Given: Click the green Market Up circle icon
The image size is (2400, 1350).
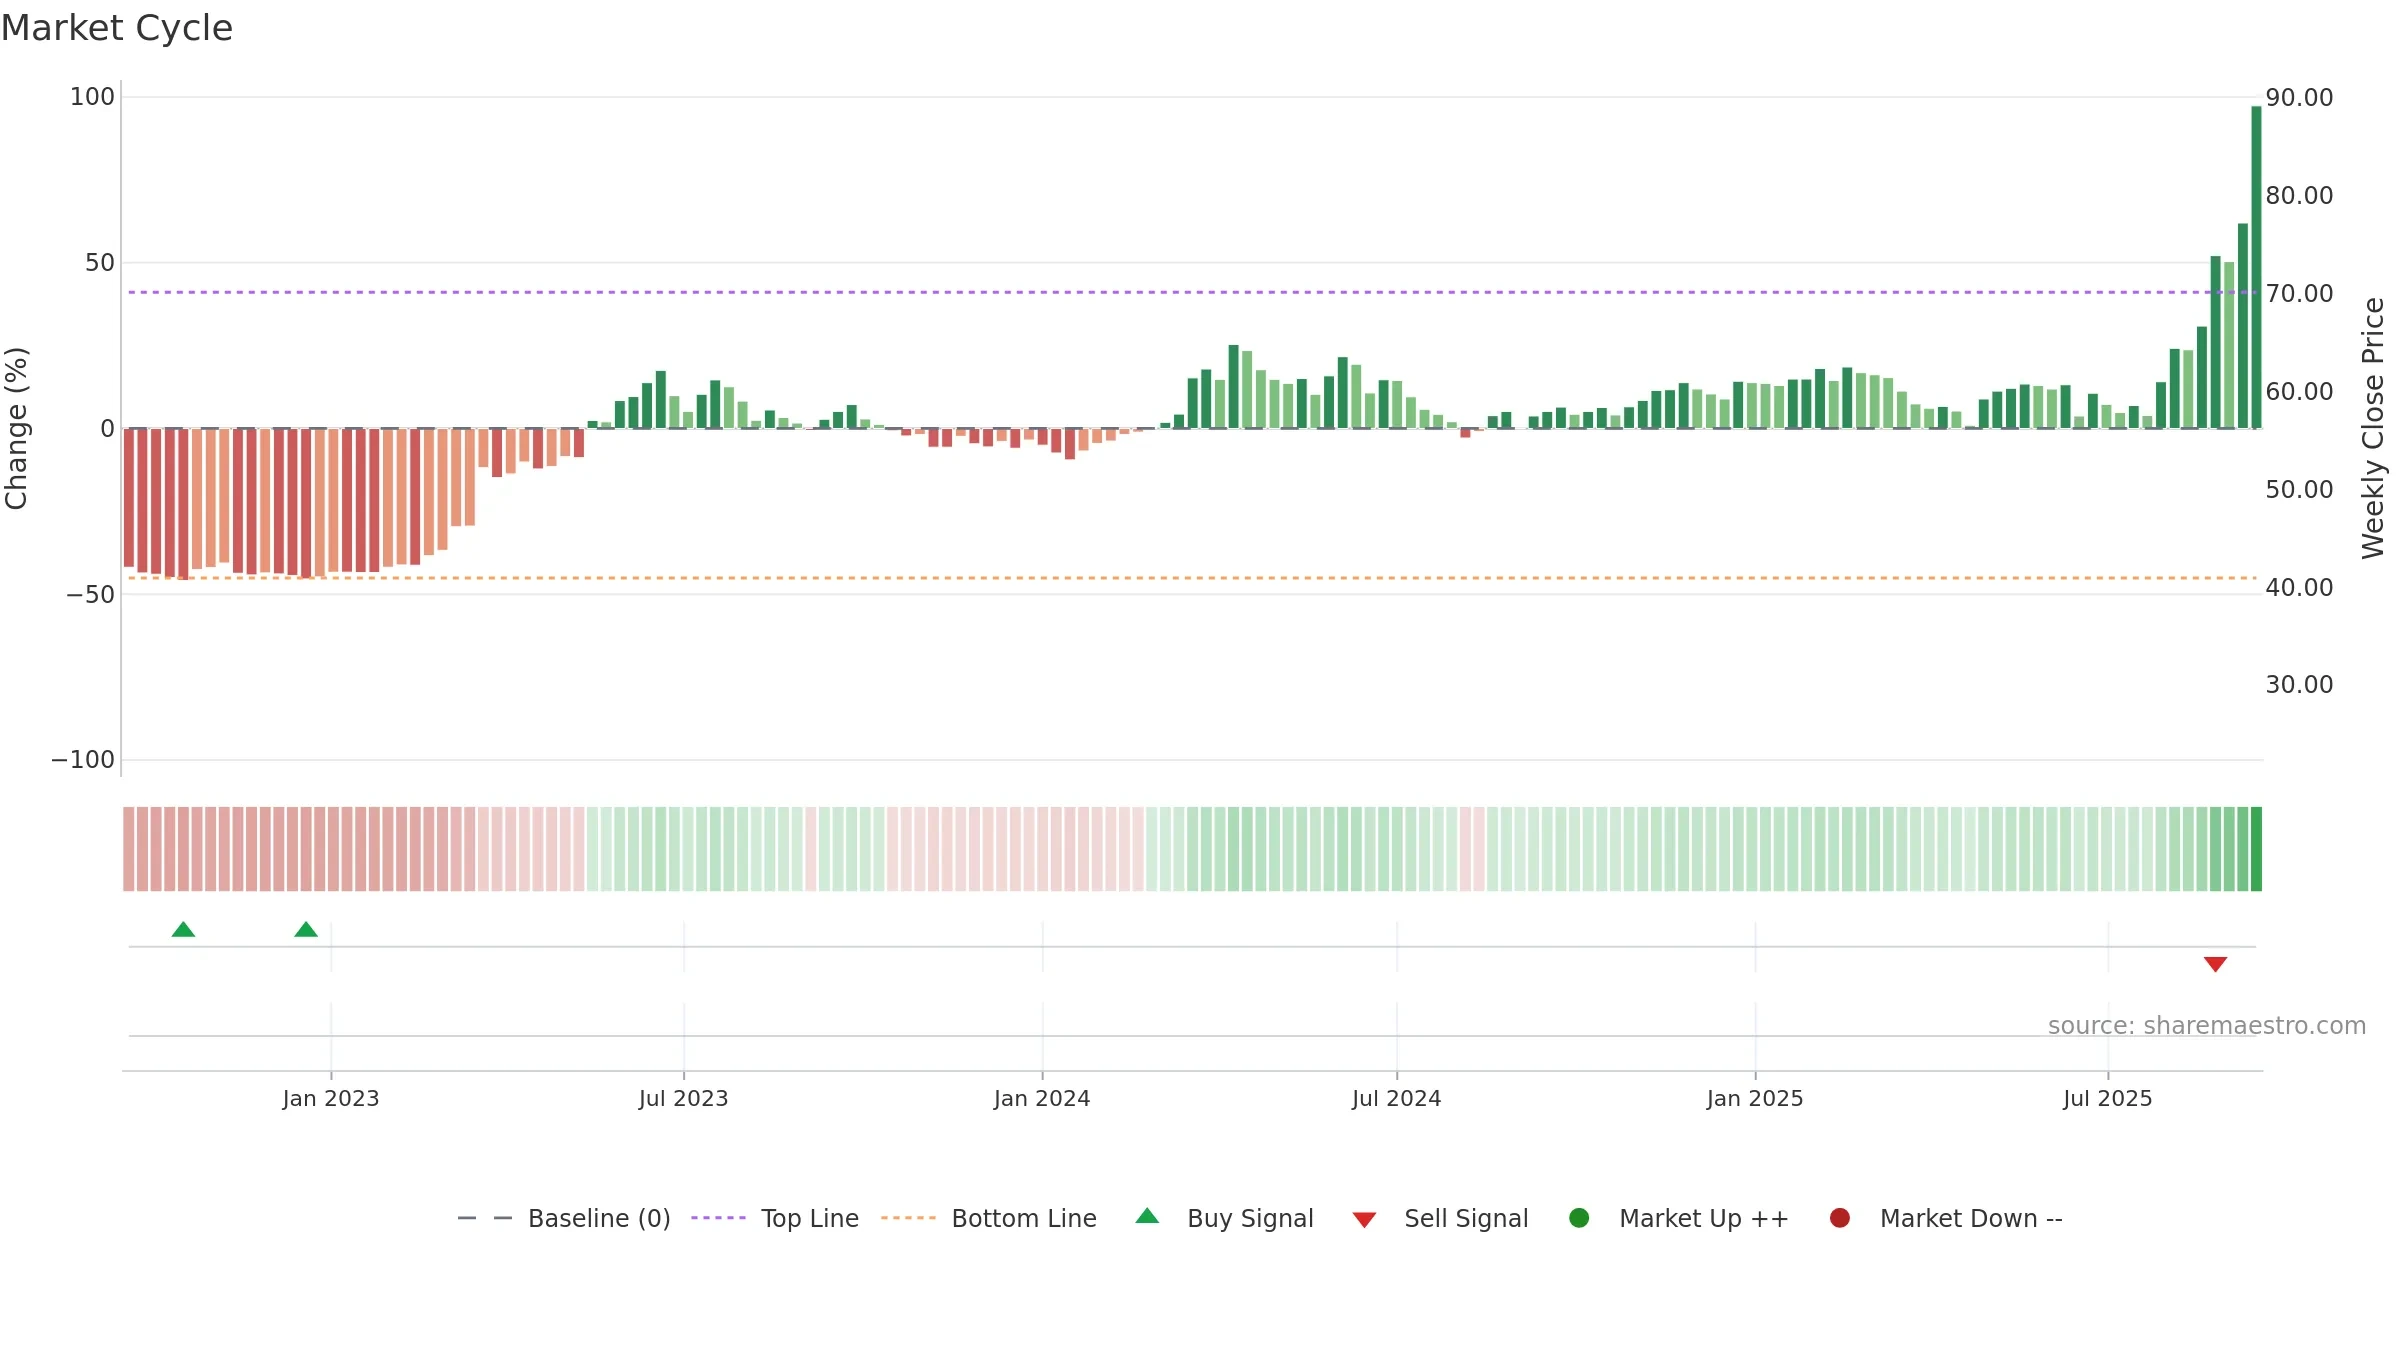Looking at the screenshot, I should 1579,1218.
